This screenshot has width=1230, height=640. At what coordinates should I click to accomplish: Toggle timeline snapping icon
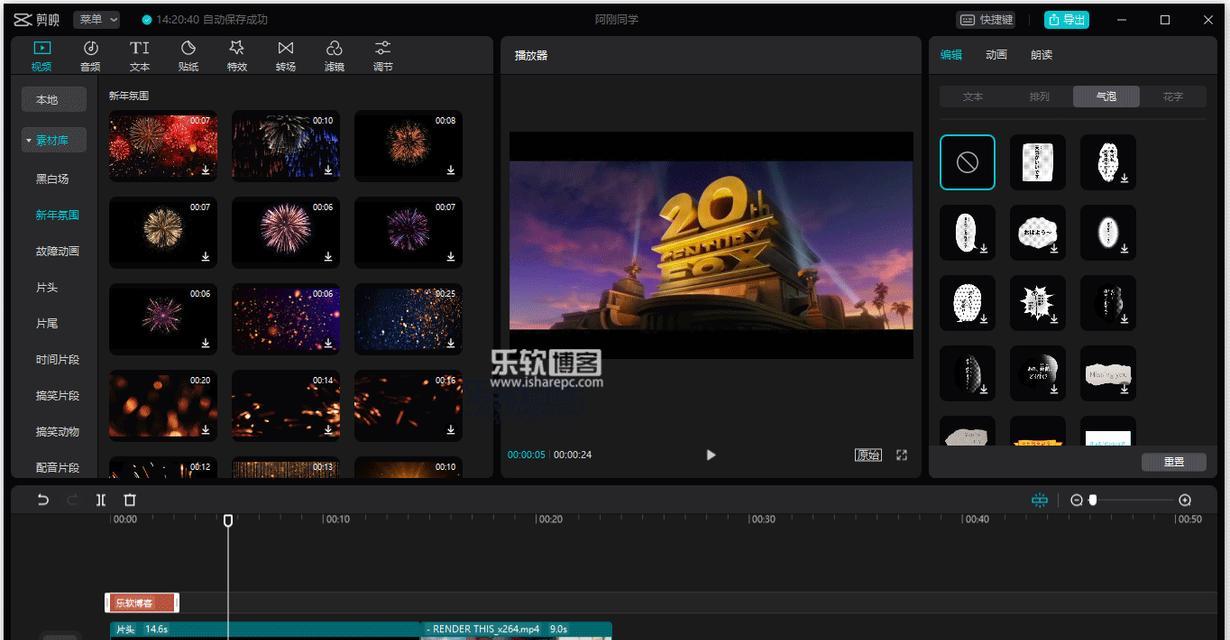tap(1040, 500)
